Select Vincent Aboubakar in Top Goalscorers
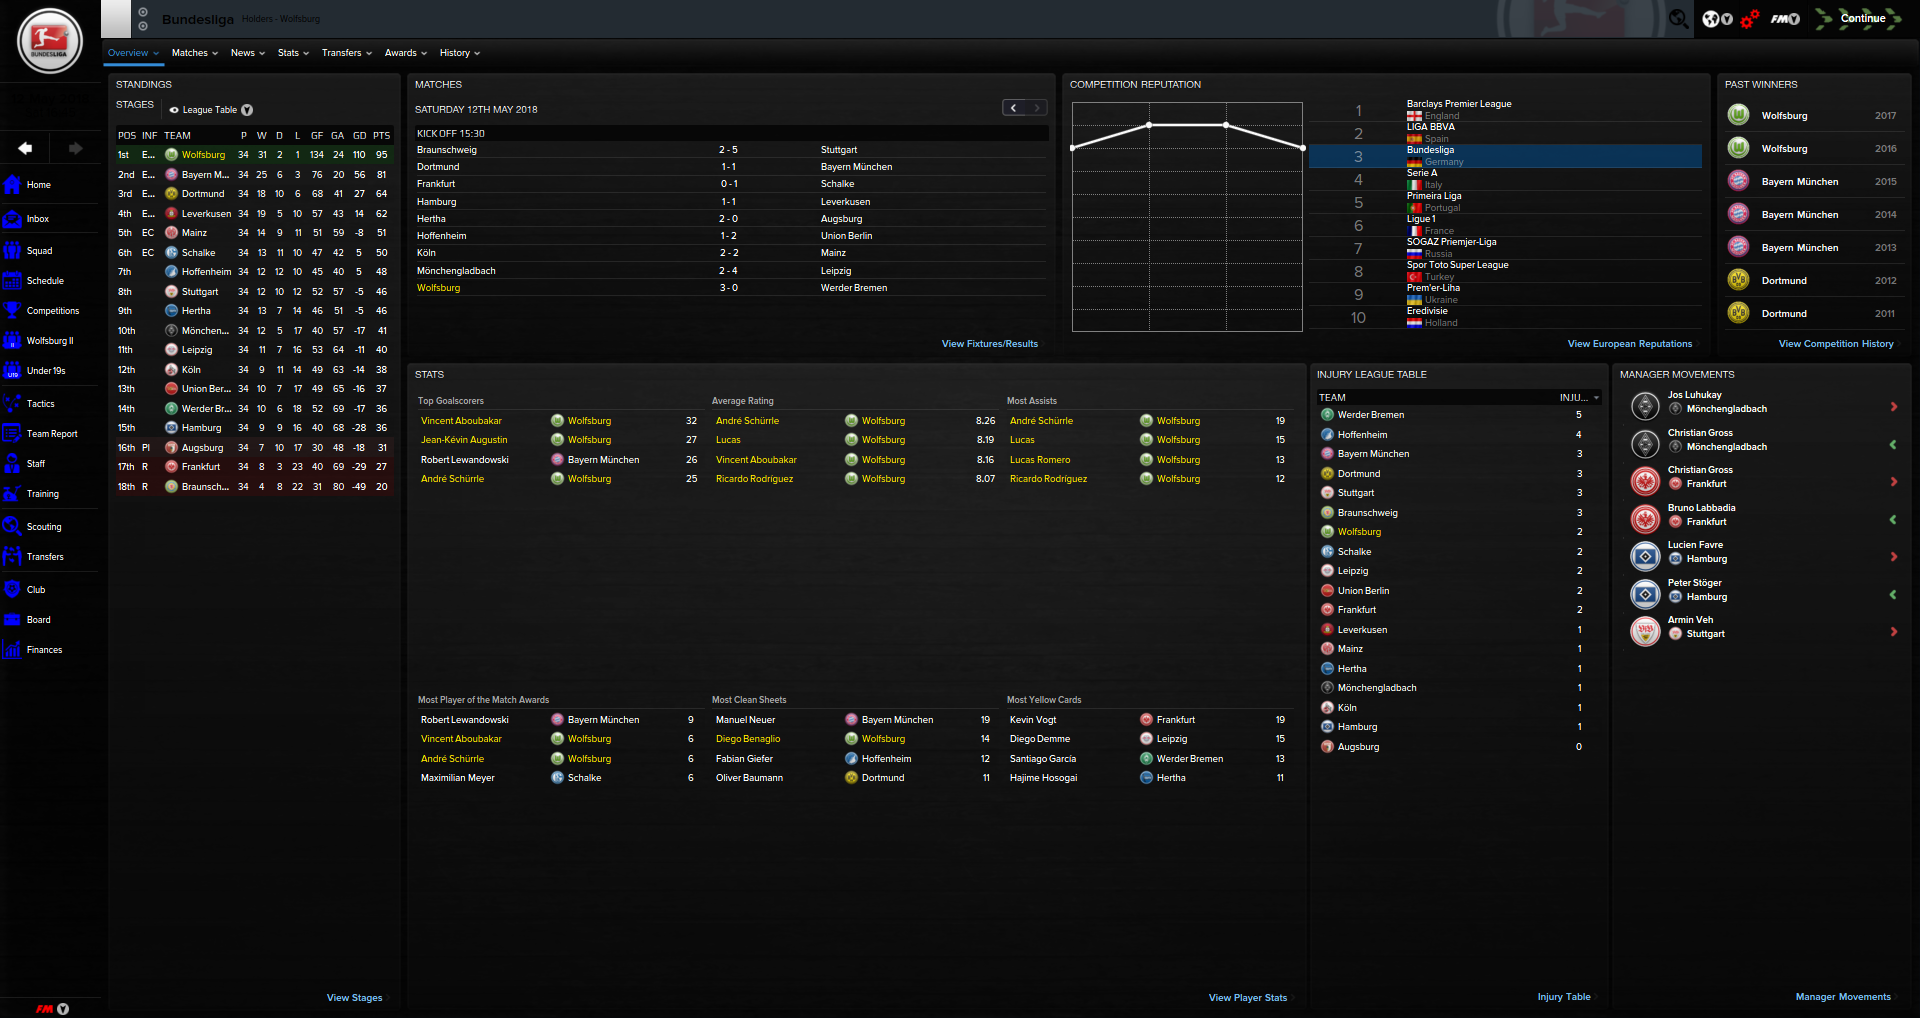 (x=462, y=421)
